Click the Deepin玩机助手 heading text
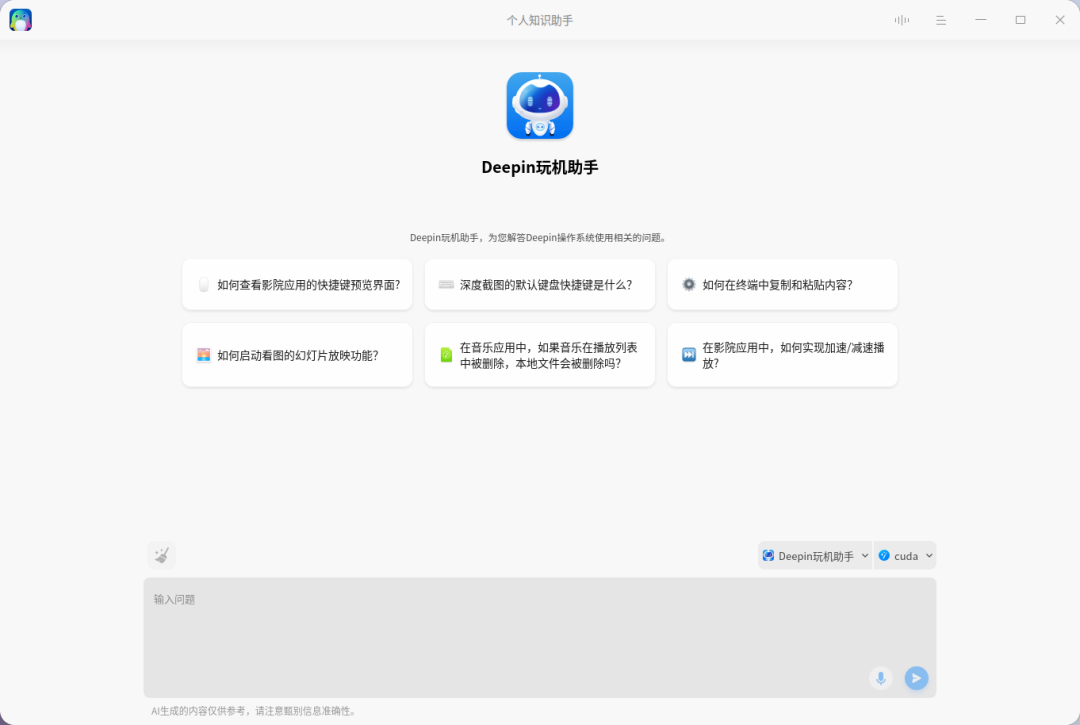 540,167
